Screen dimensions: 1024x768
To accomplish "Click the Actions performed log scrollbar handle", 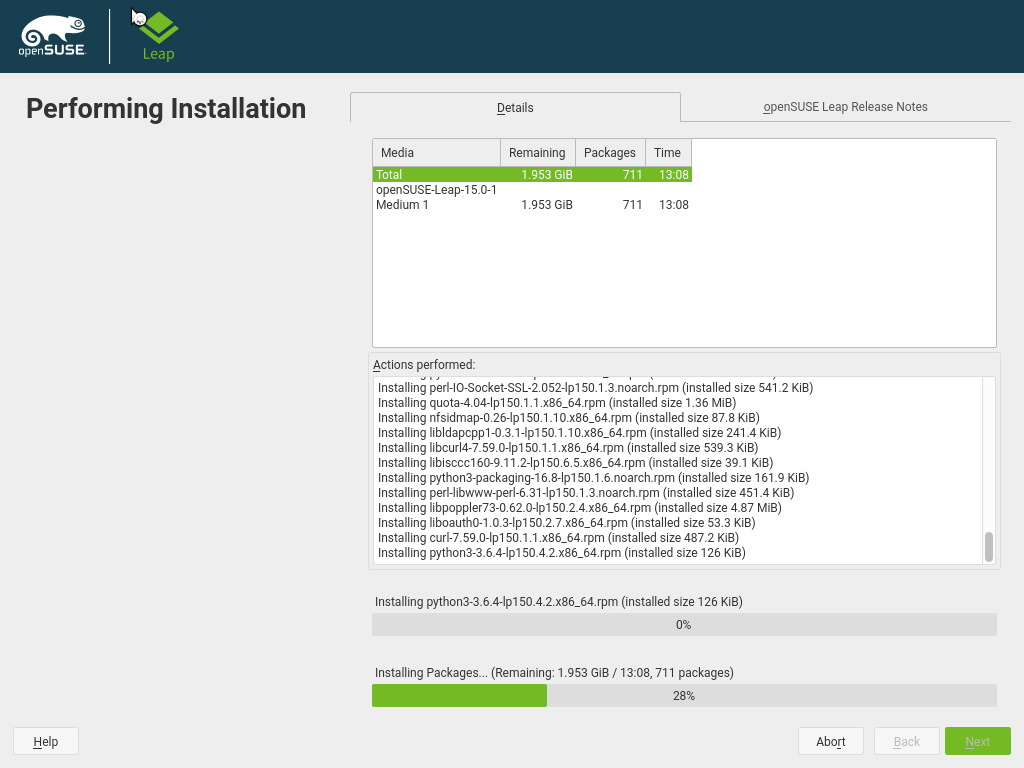I will (x=988, y=547).
